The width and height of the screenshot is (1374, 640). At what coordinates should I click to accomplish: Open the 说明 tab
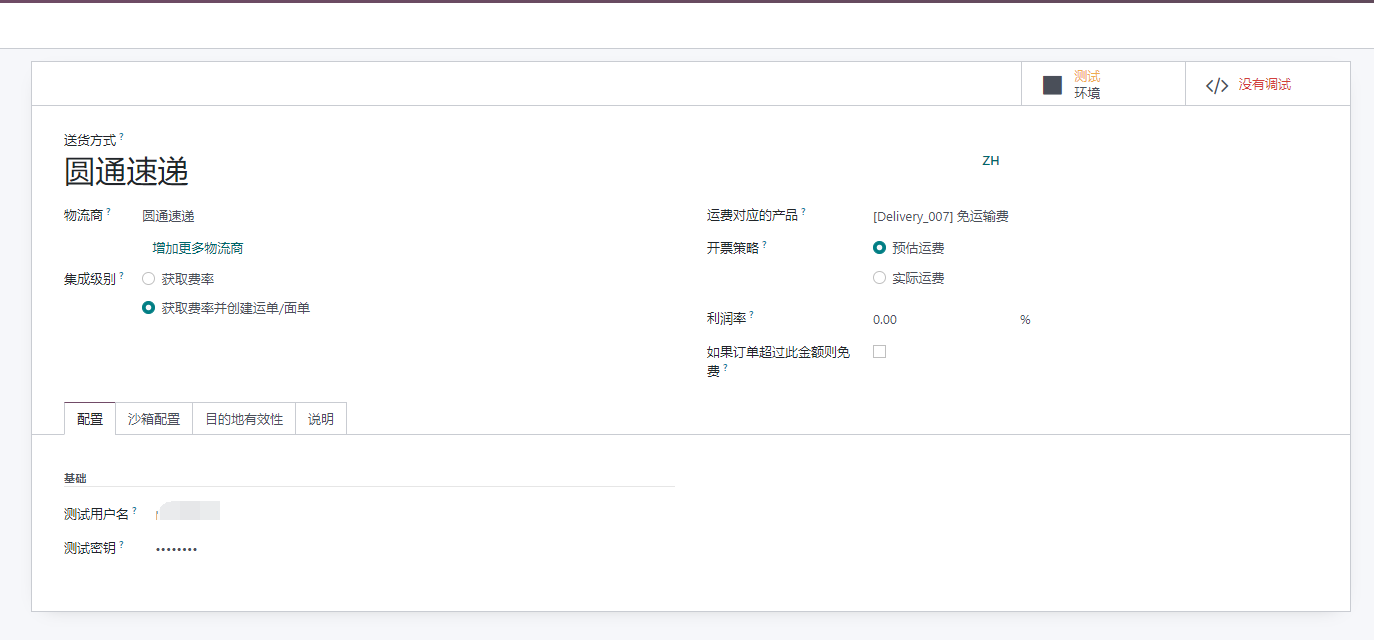(321, 419)
